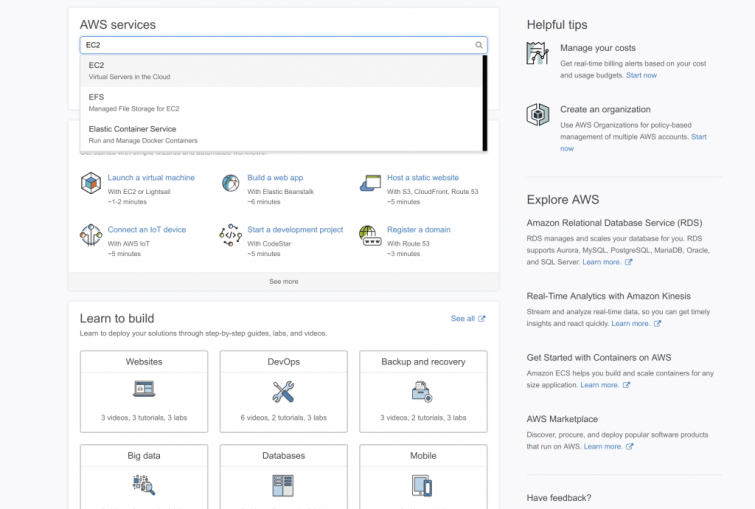Click the Register a domain globe icon
Viewport: 755px width, 509px height.
370,235
